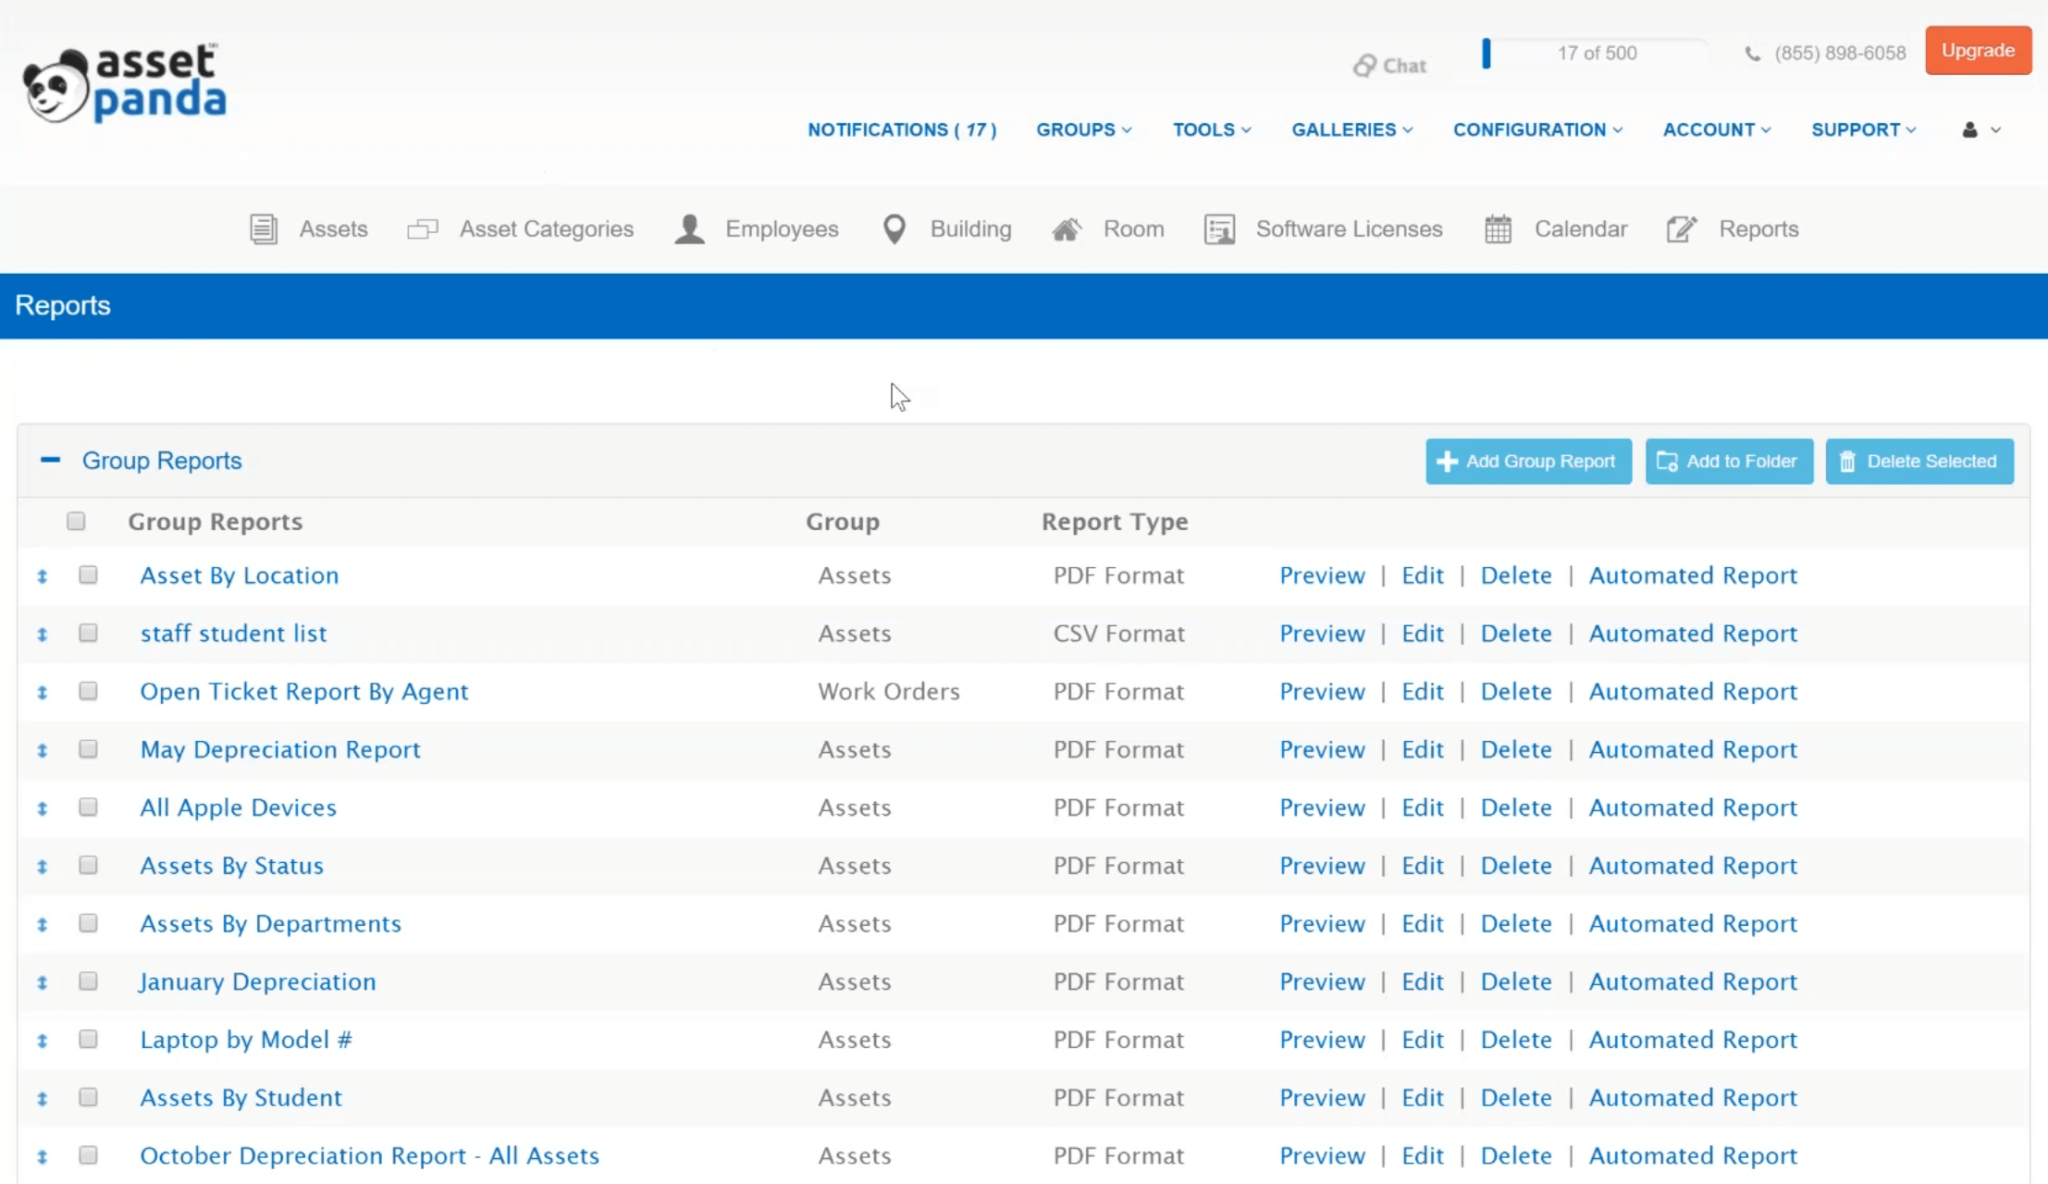Click the 17 of 500 usage bar
The height and width of the screenshot is (1184, 2048).
coord(1594,53)
